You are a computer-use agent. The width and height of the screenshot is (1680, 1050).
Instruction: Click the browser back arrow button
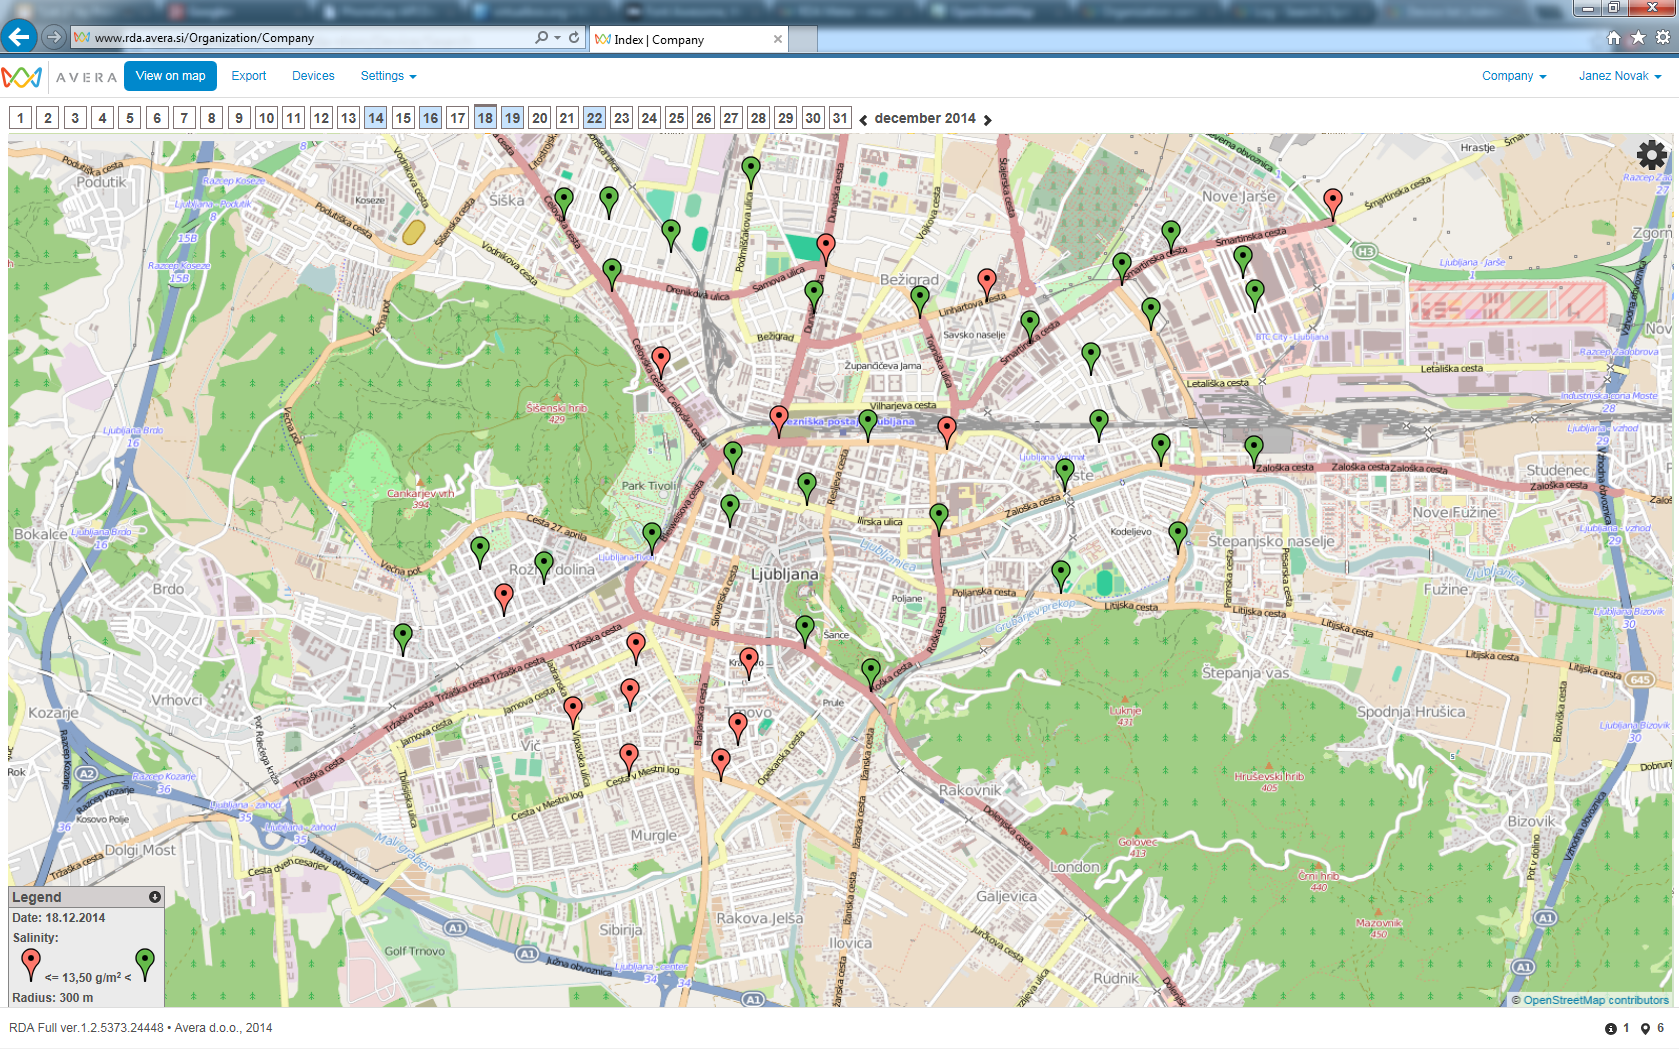point(19,37)
